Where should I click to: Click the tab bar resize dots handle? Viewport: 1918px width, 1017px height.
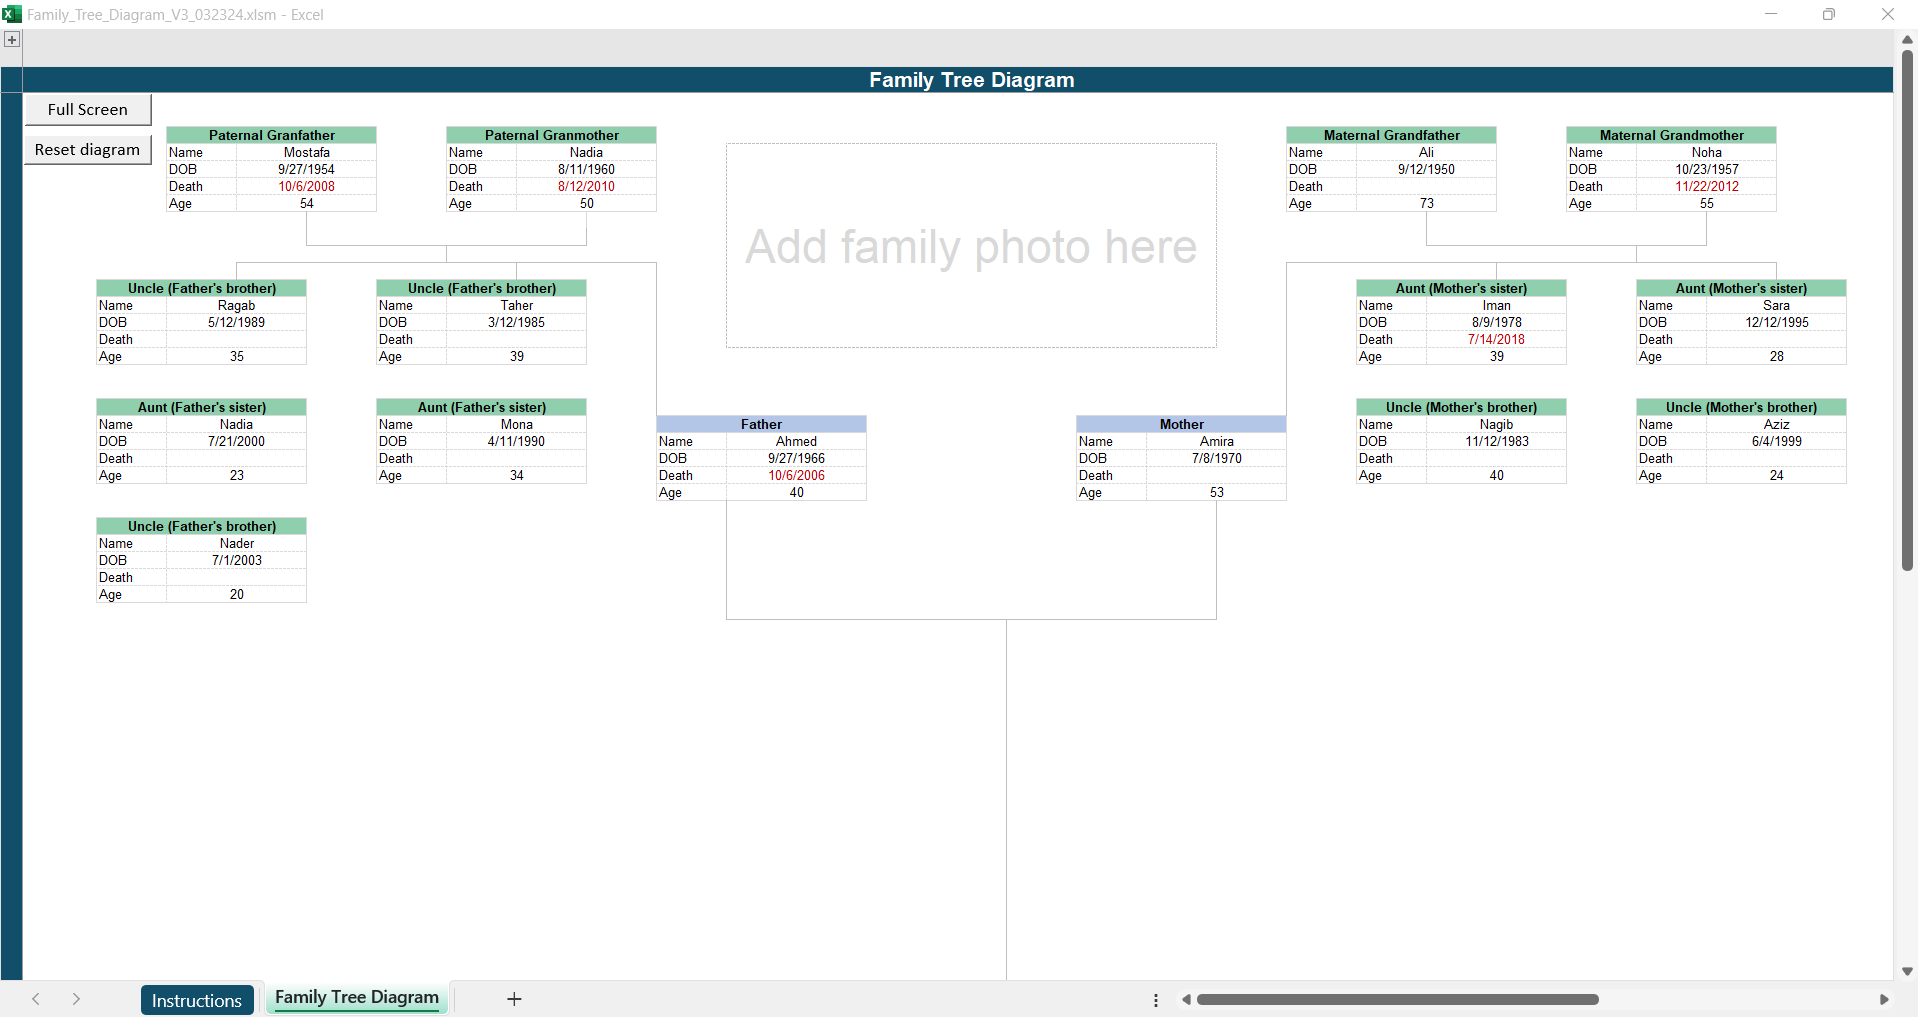(1156, 1000)
